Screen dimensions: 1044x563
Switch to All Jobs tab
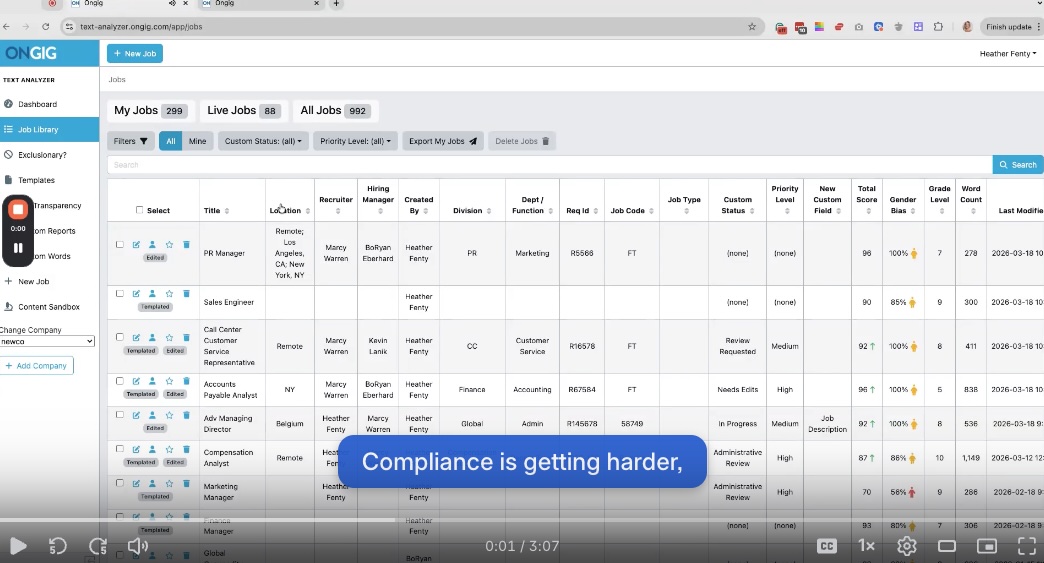tap(336, 110)
